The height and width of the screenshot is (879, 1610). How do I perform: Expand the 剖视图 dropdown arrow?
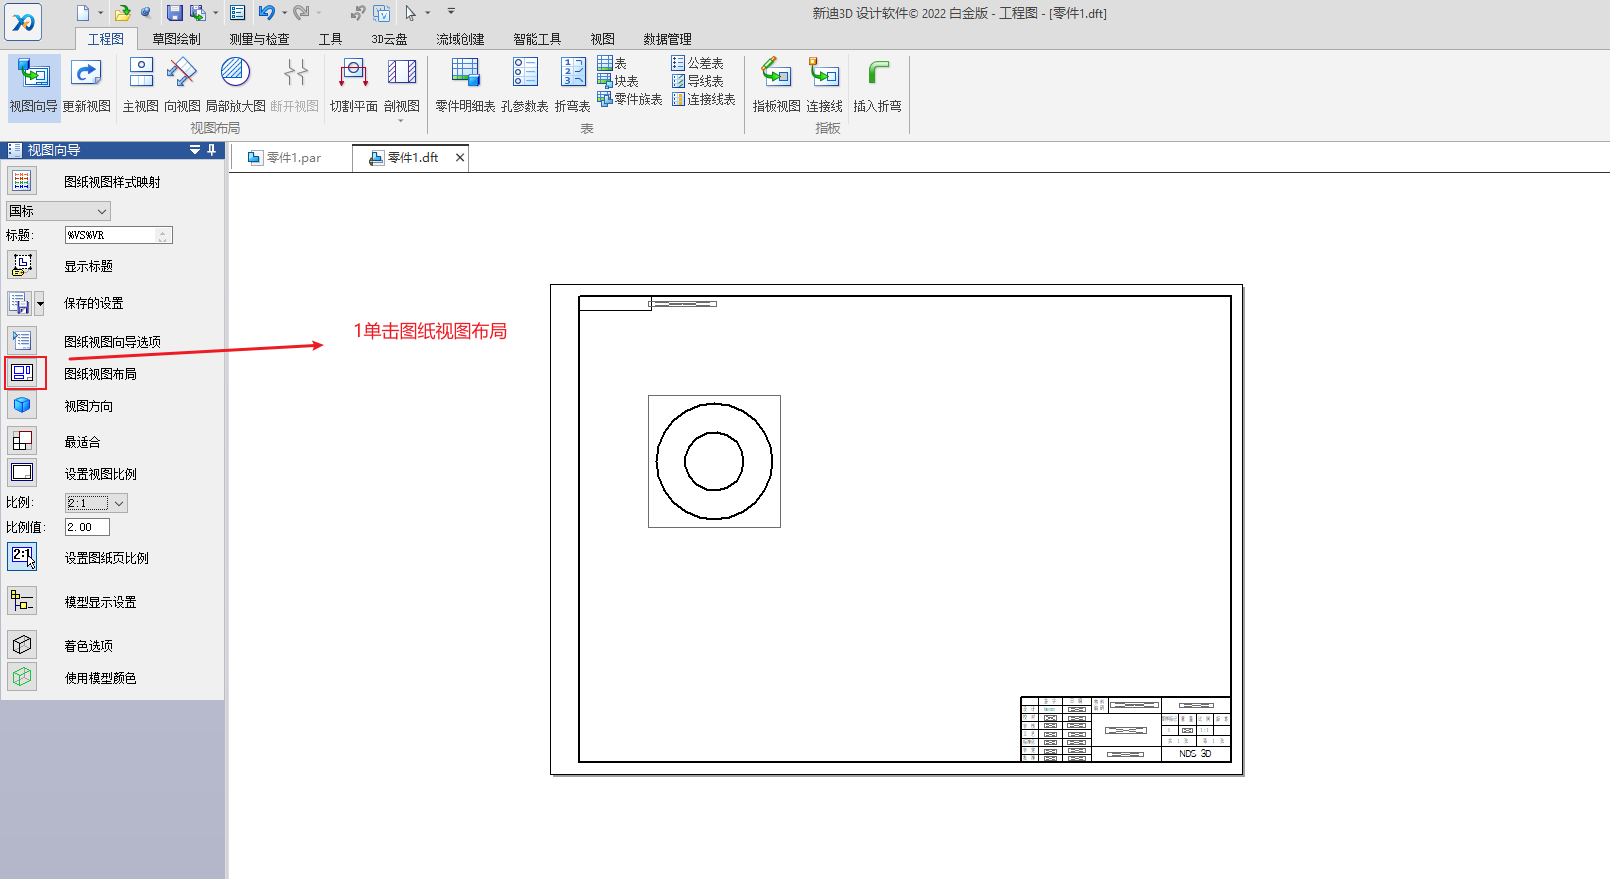pos(401,121)
